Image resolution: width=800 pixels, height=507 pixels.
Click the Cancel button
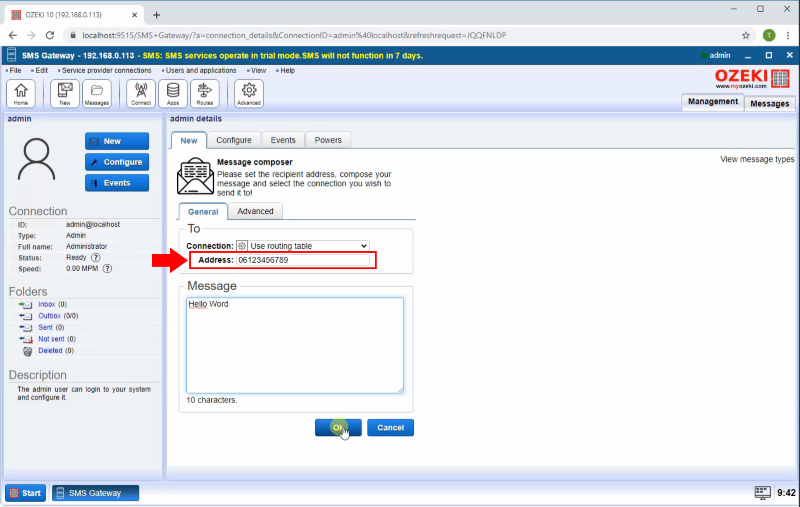tap(390, 427)
